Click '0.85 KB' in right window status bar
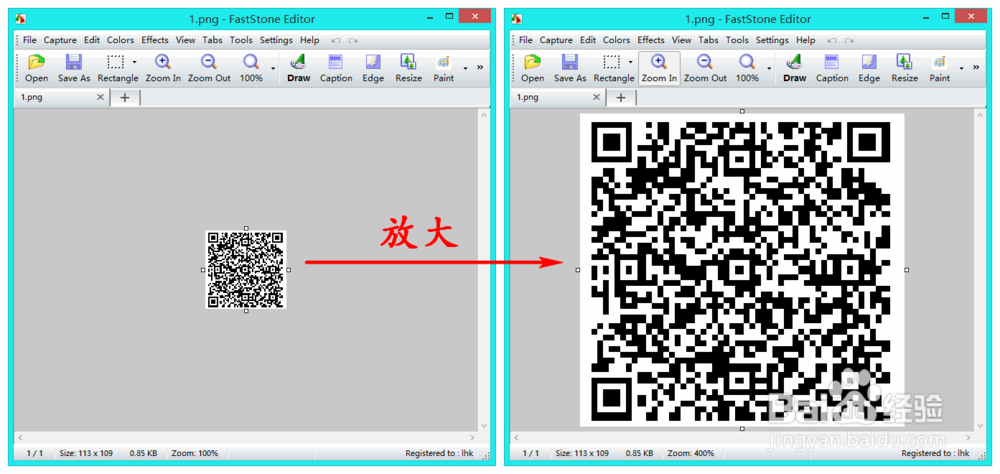Image resolution: width=1000 pixels, height=474 pixels. coord(640,454)
